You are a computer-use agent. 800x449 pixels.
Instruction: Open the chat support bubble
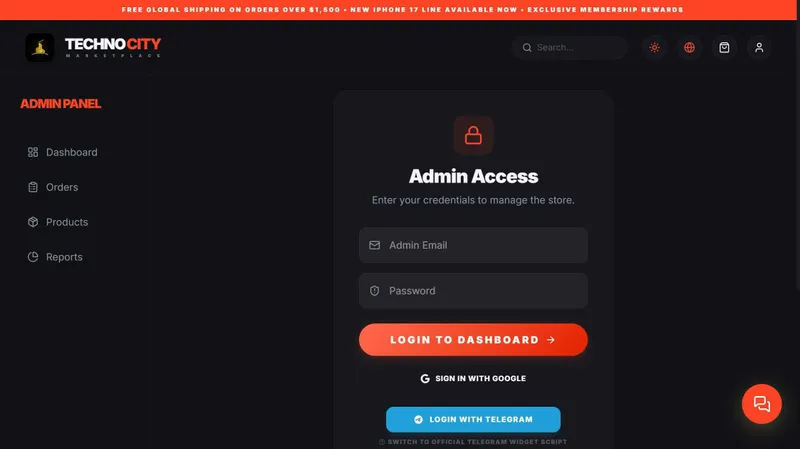pos(762,404)
